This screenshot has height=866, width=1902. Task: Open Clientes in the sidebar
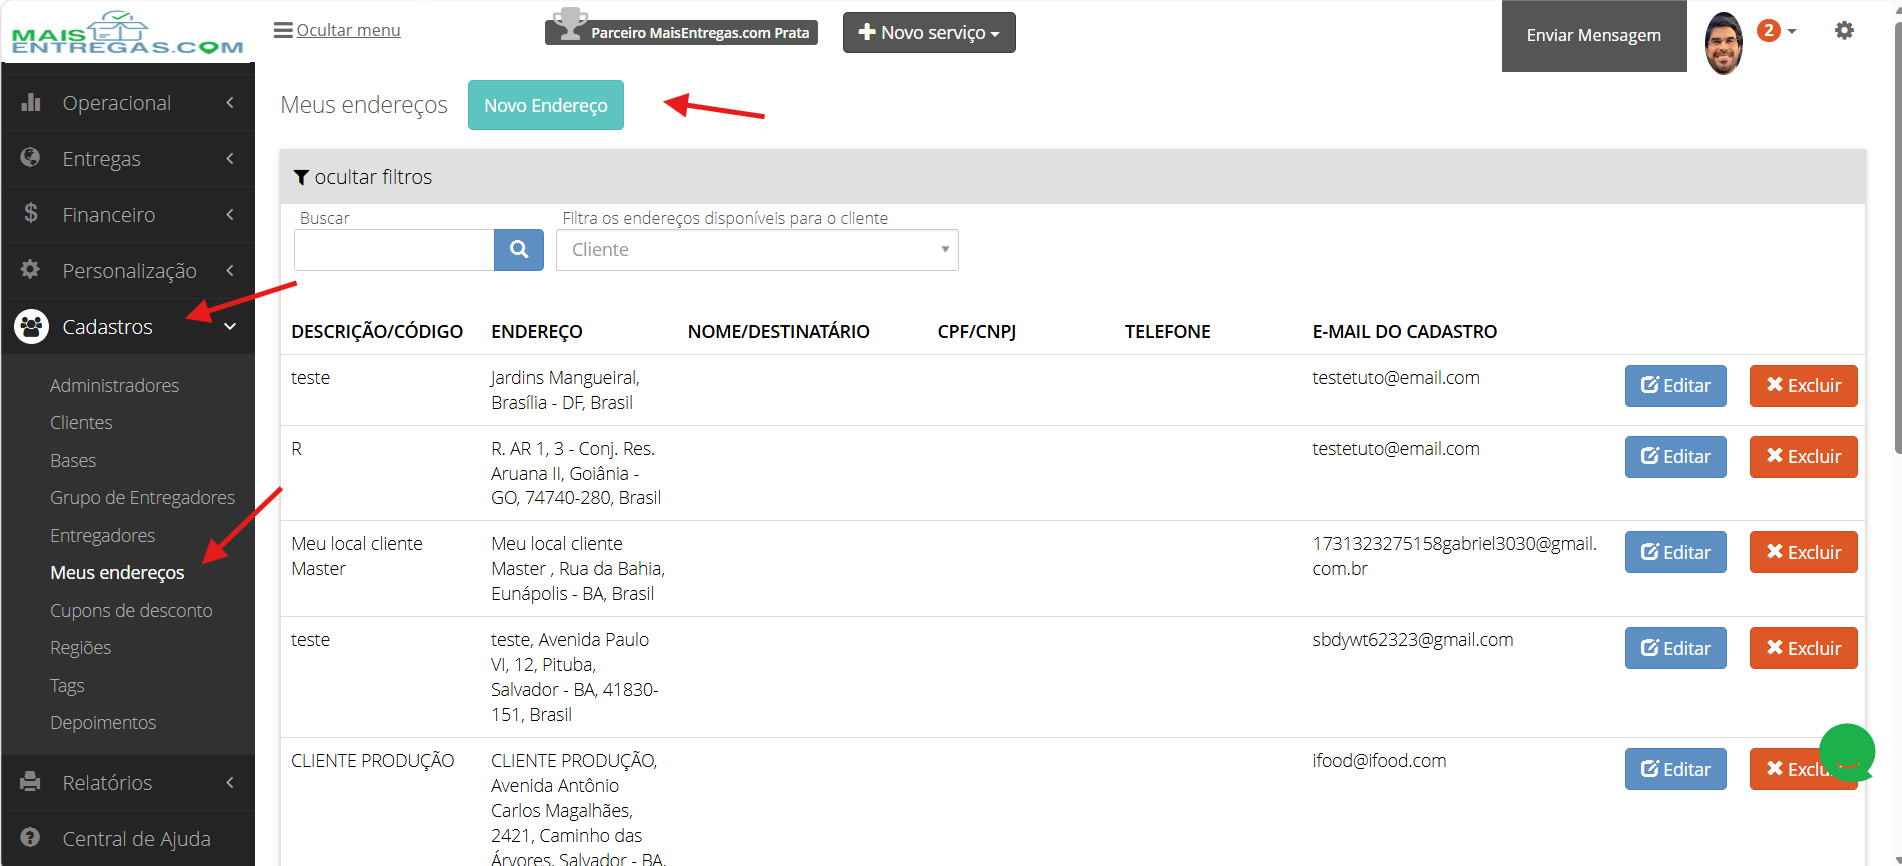tap(81, 422)
